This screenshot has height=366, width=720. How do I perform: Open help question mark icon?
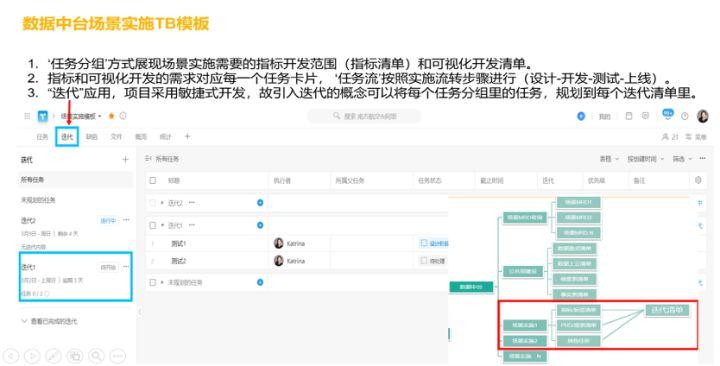(x=685, y=116)
